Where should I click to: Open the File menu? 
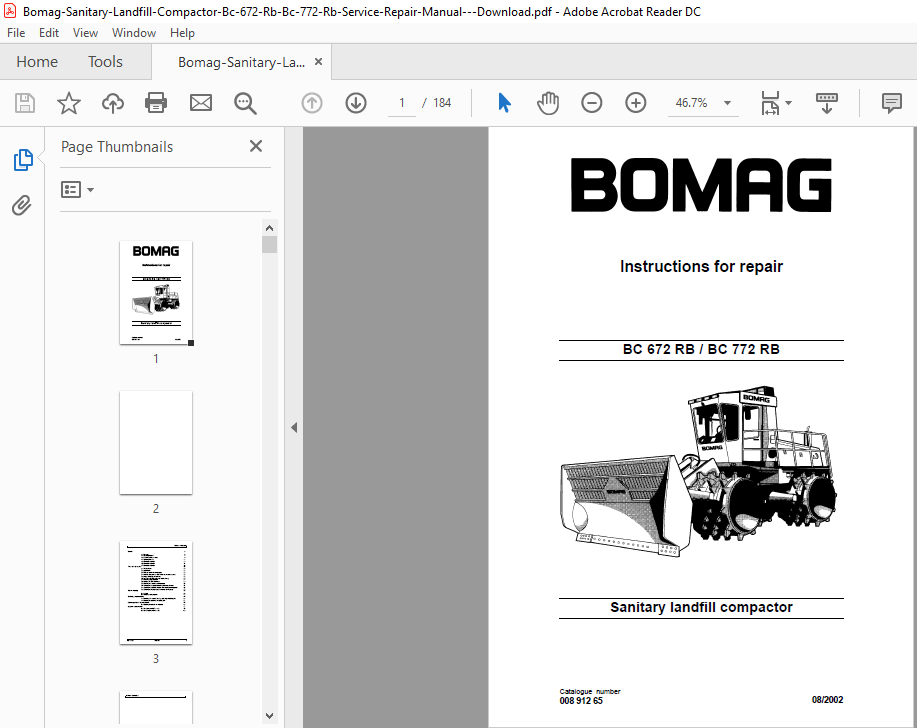16,33
